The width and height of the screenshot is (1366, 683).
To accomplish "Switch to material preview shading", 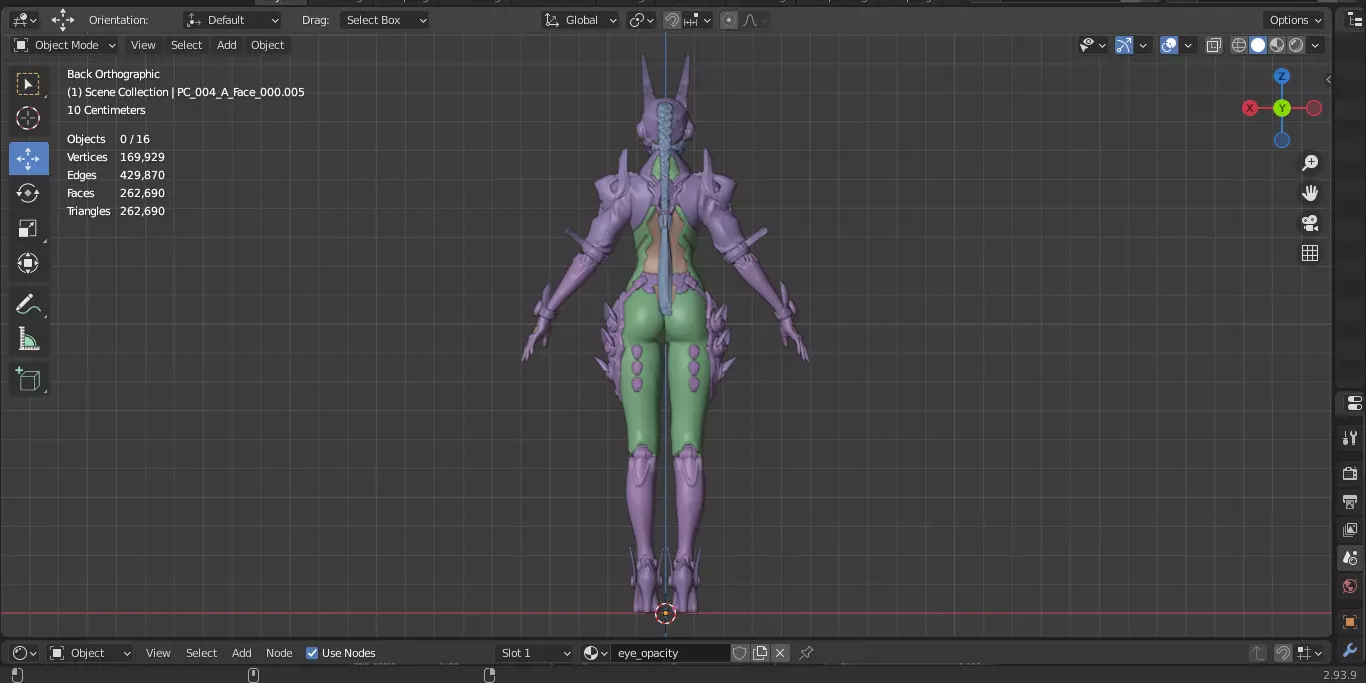I will click(x=1277, y=45).
